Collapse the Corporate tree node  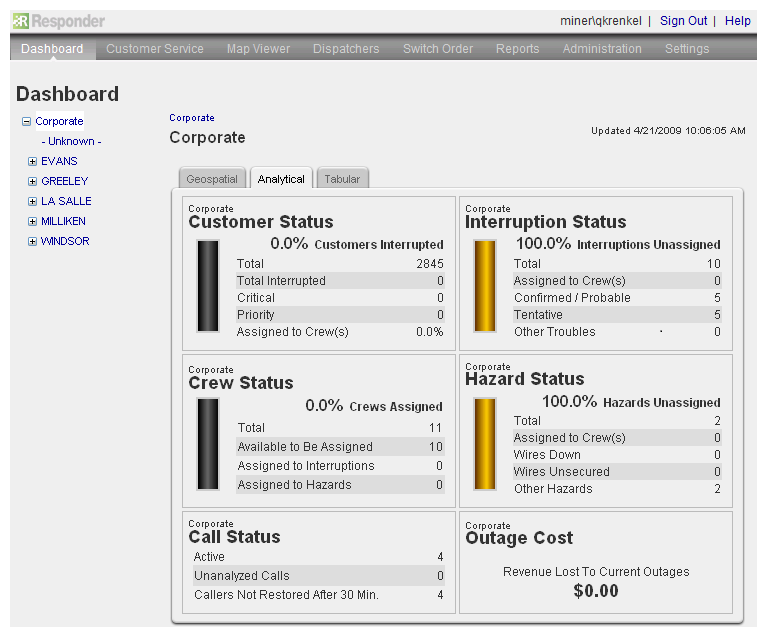coord(26,121)
